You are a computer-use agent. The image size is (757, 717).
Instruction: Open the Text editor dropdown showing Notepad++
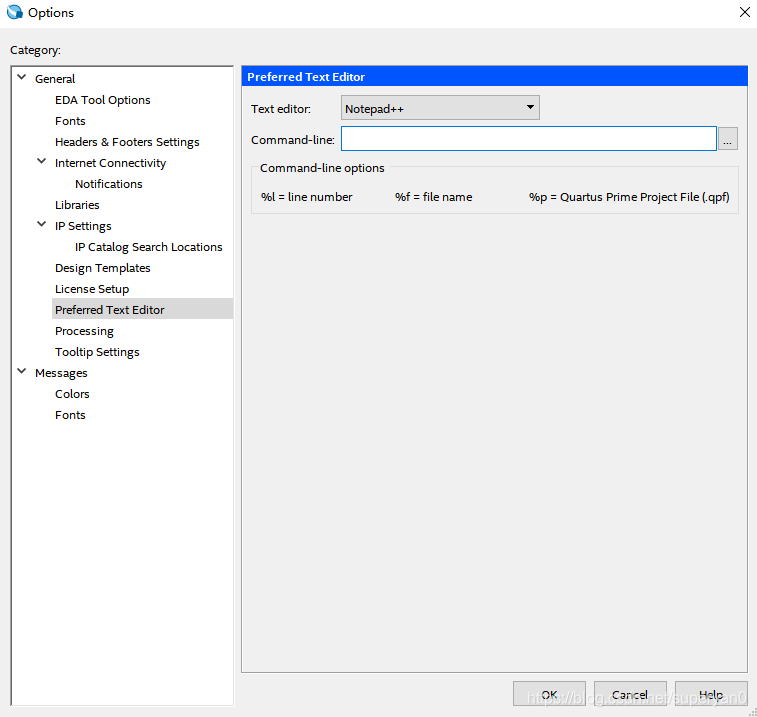pyautogui.click(x=440, y=108)
